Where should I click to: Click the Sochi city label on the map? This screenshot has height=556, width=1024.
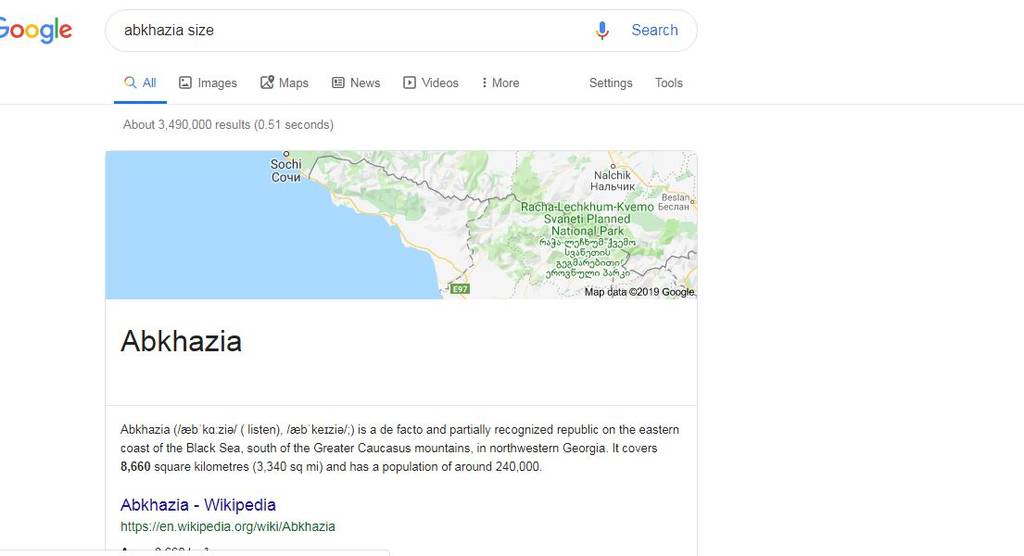click(286, 170)
